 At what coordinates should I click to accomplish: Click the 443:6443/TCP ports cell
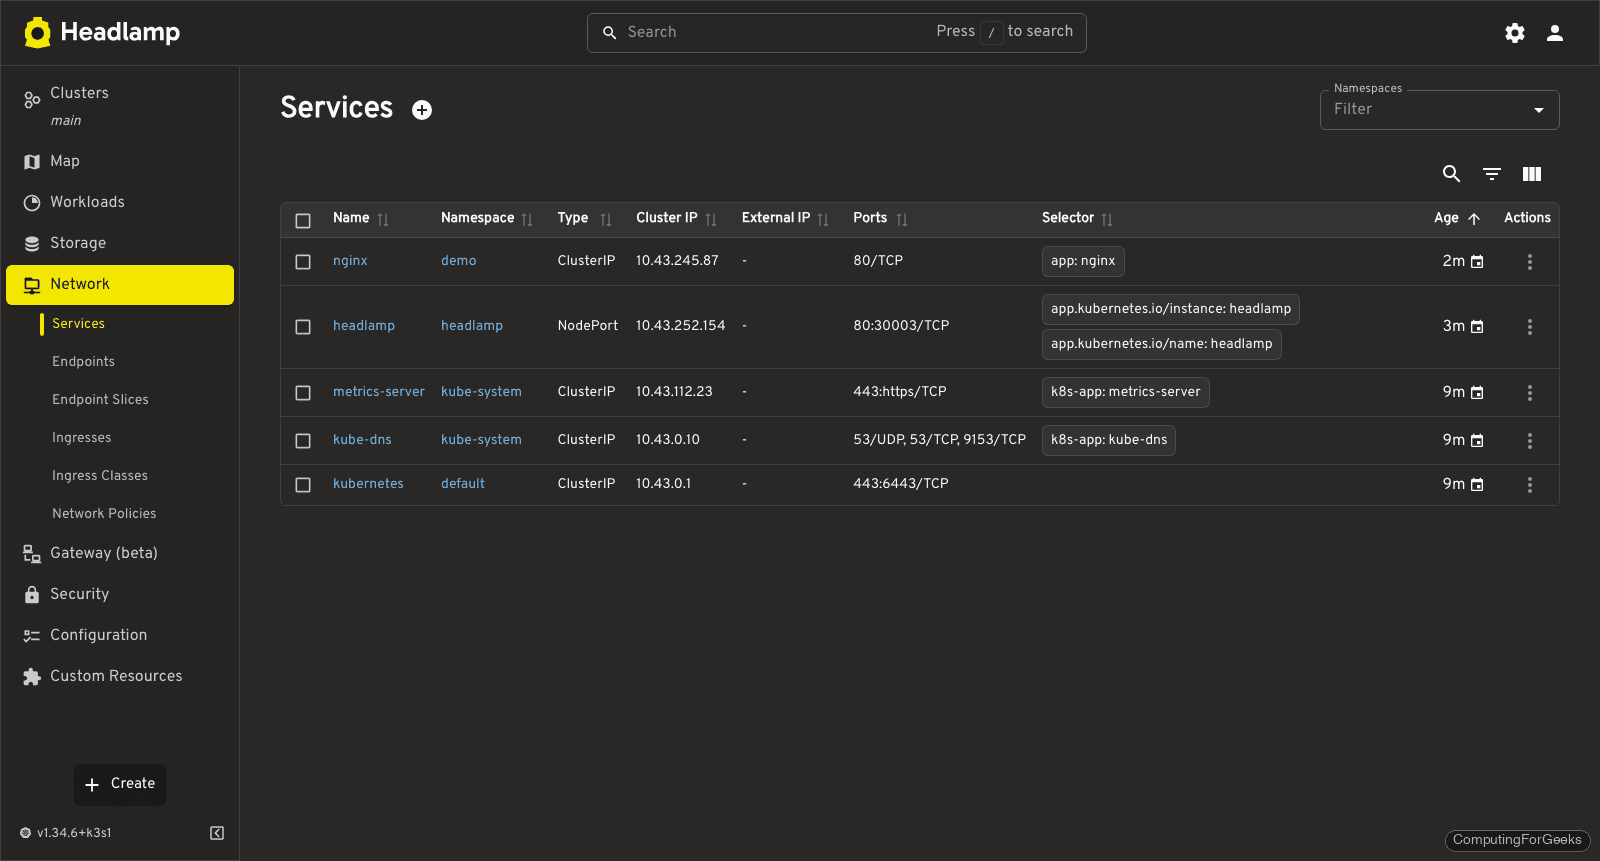point(901,484)
